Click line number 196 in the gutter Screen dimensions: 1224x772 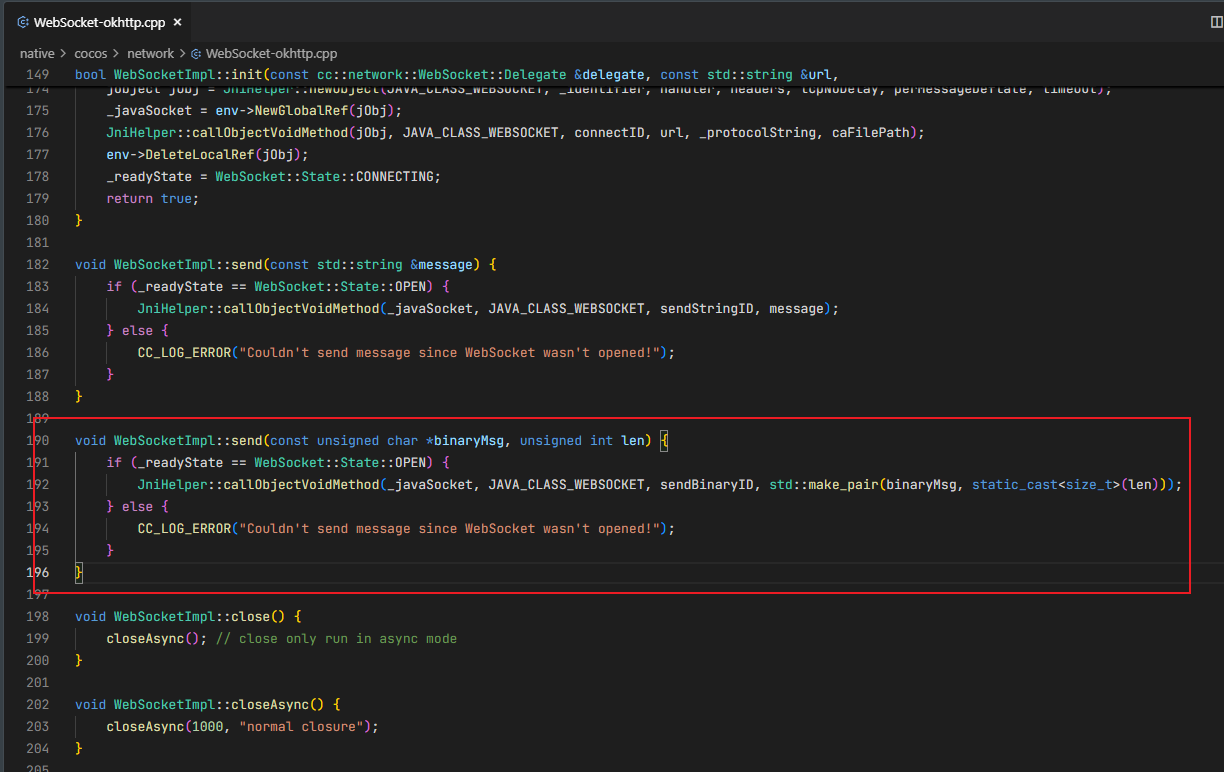point(36,572)
